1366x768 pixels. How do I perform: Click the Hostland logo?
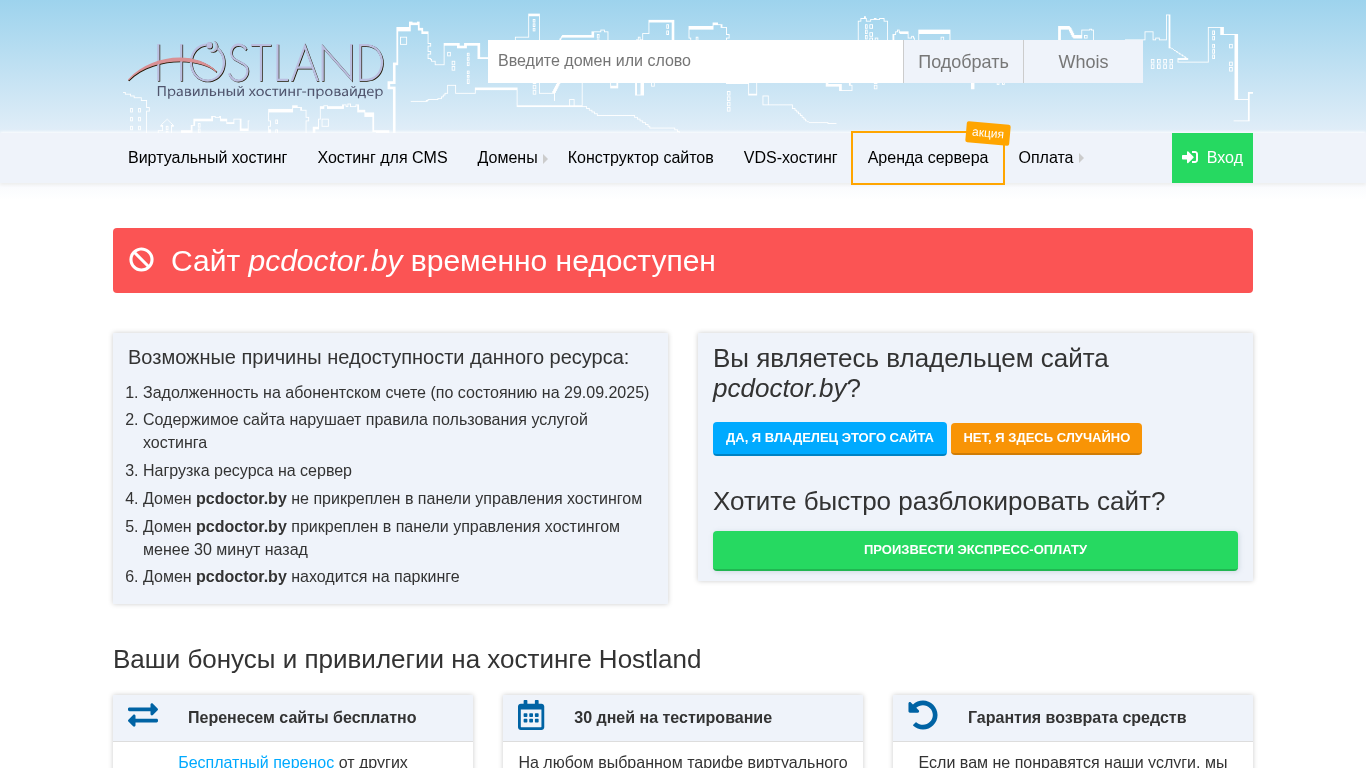(256, 69)
